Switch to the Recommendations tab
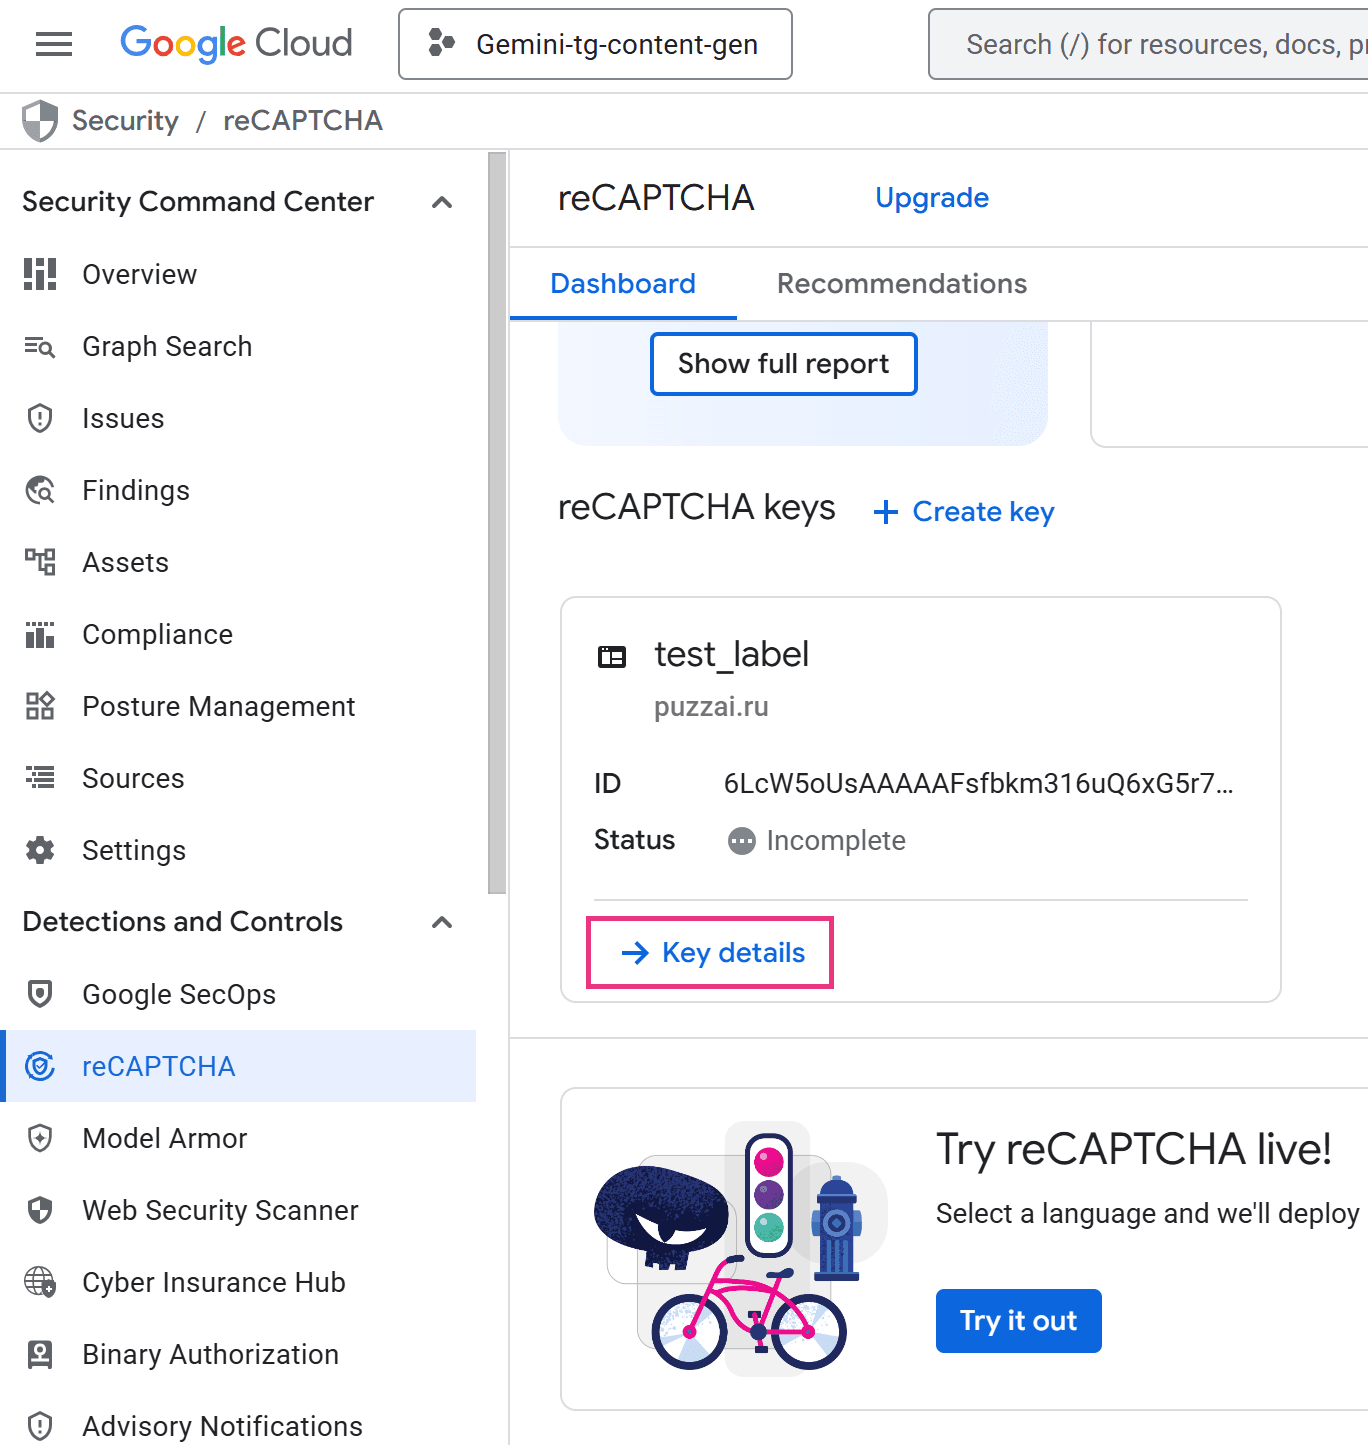This screenshot has width=1368, height=1445. click(x=901, y=284)
